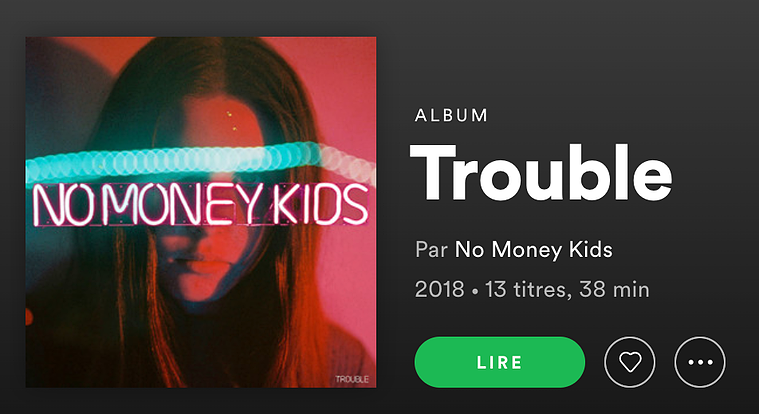Image resolution: width=759 pixels, height=414 pixels.
Task: Open the three-dot more options menu
Action: (700, 362)
